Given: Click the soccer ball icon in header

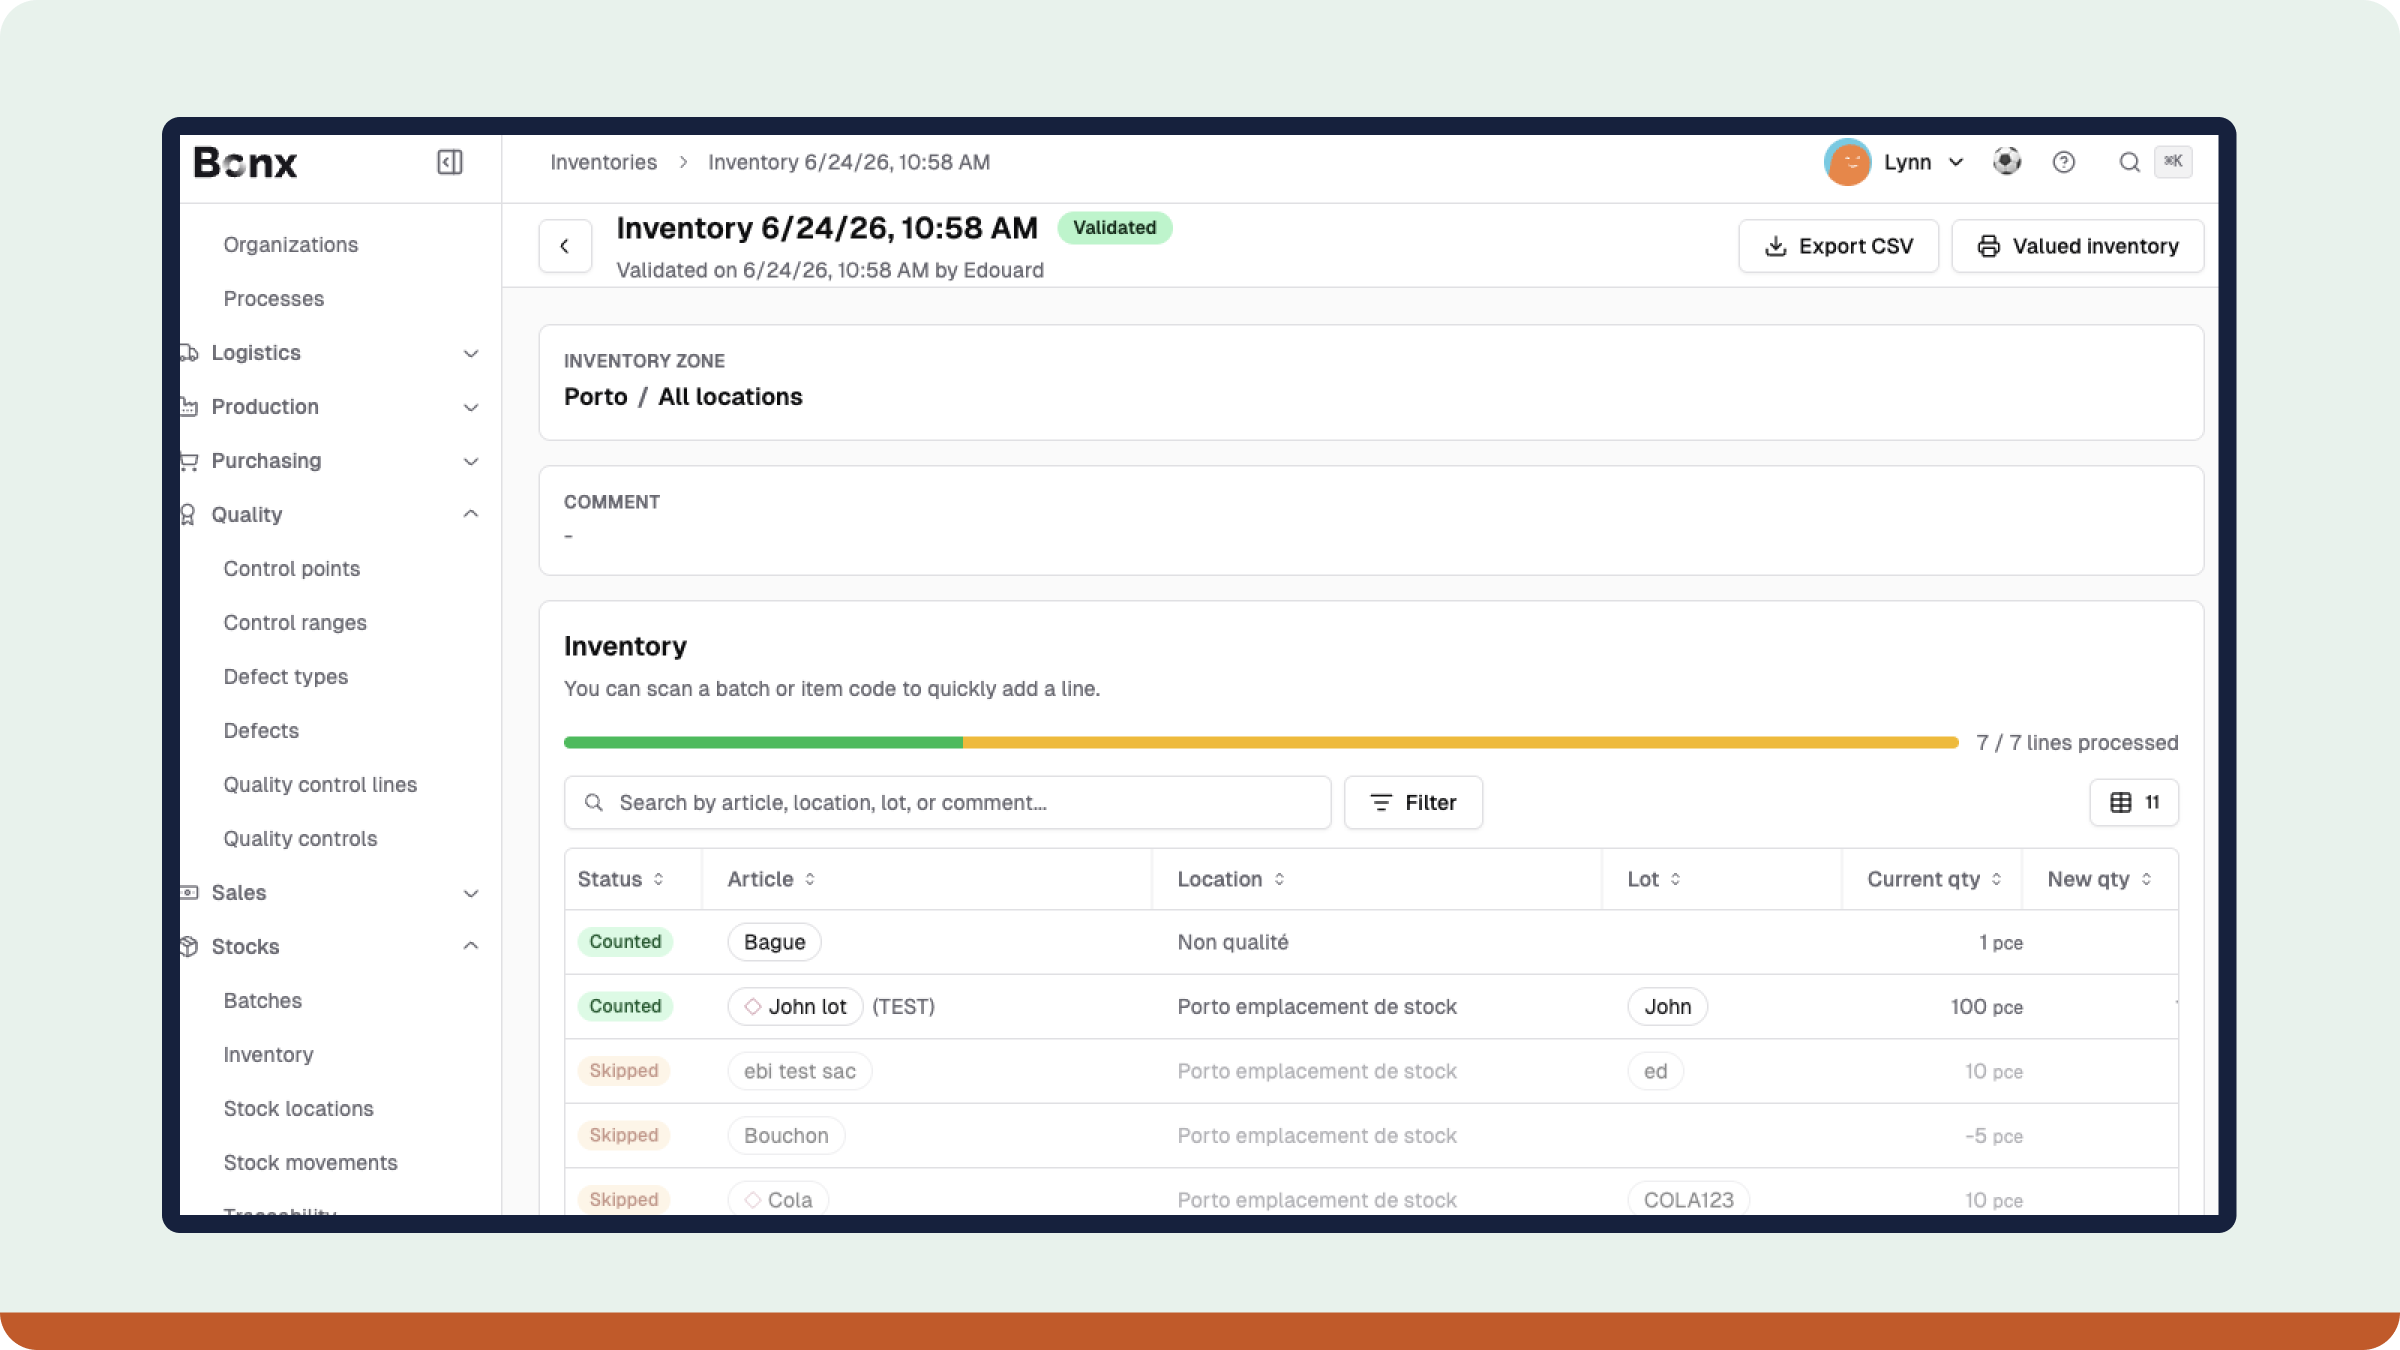Looking at the screenshot, I should click(2006, 161).
